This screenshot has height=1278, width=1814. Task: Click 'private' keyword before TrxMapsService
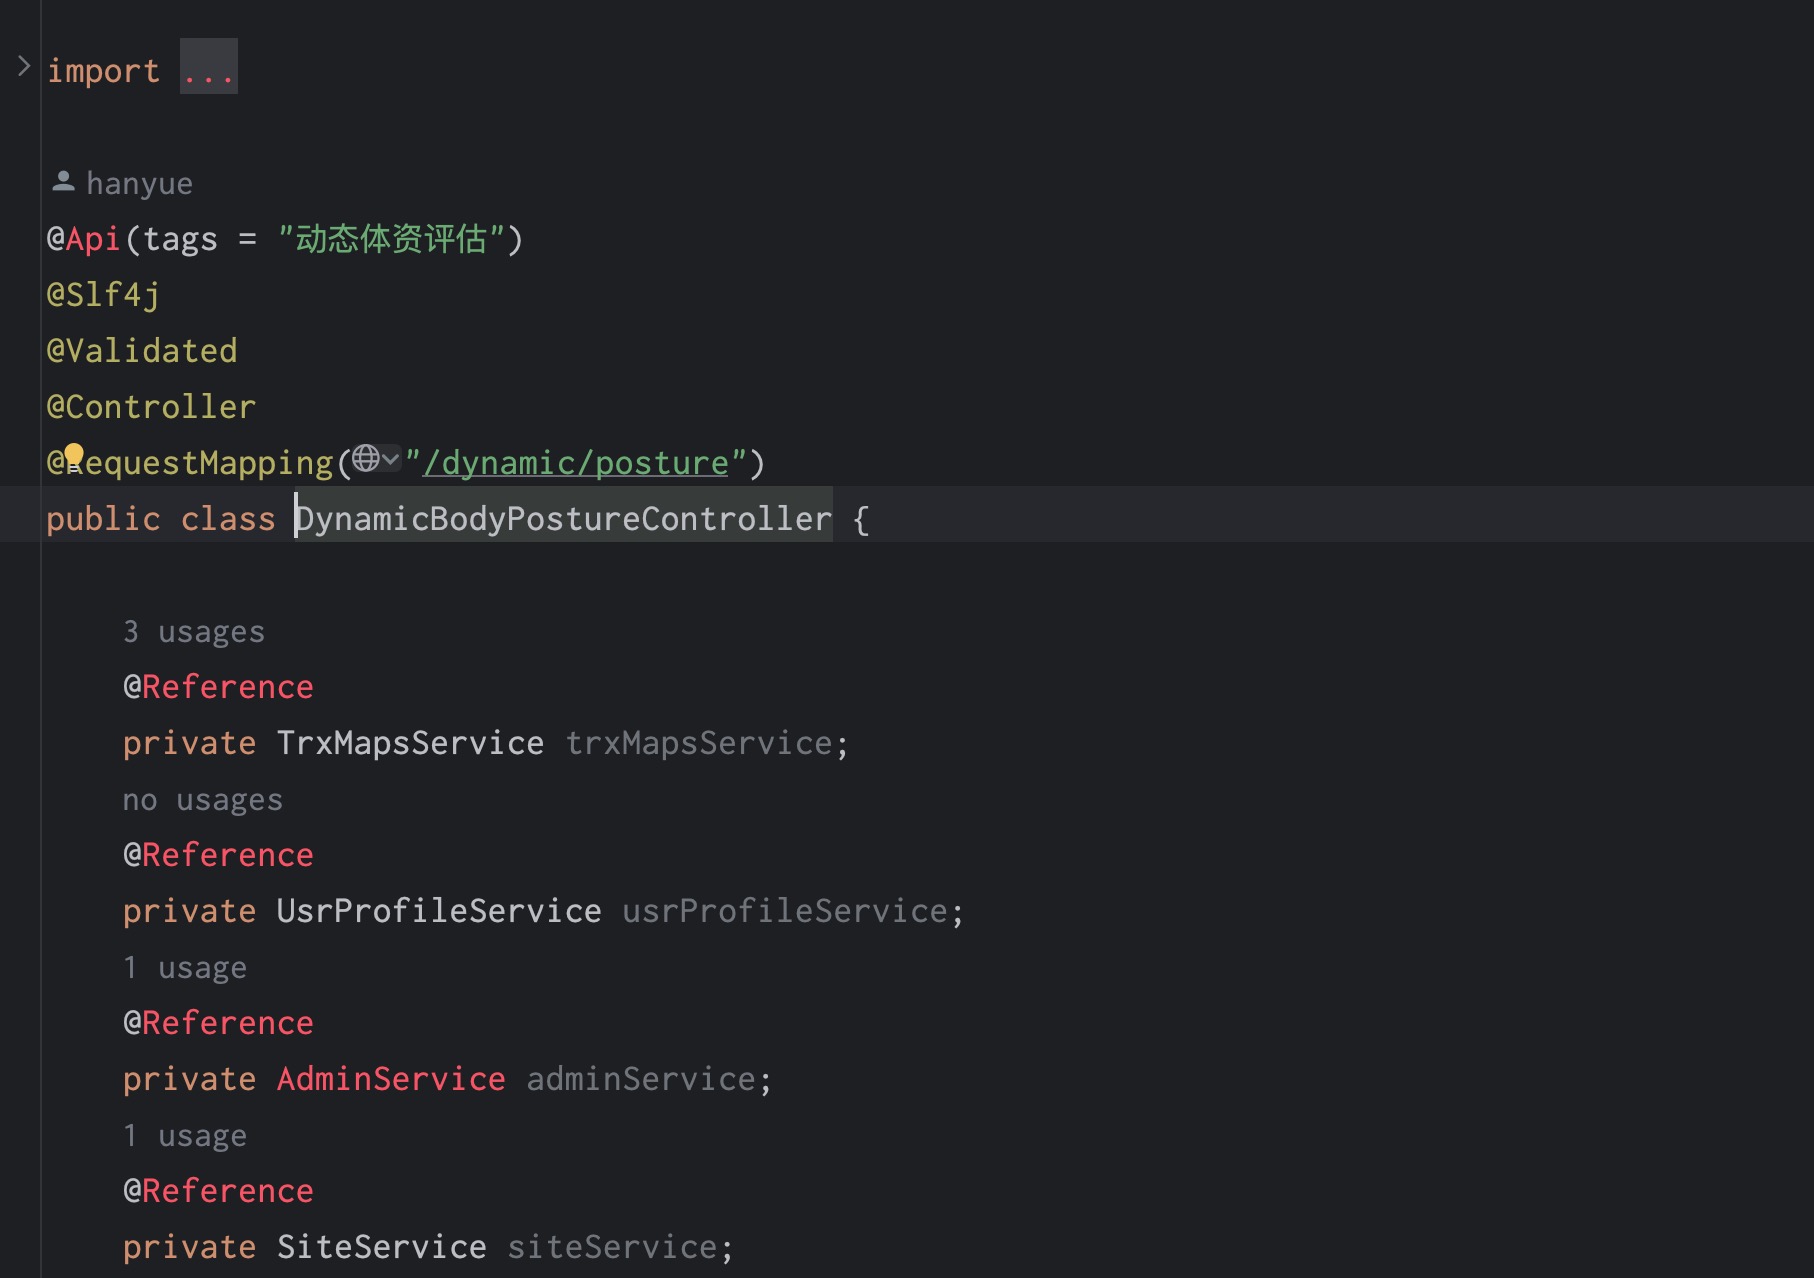point(189,743)
